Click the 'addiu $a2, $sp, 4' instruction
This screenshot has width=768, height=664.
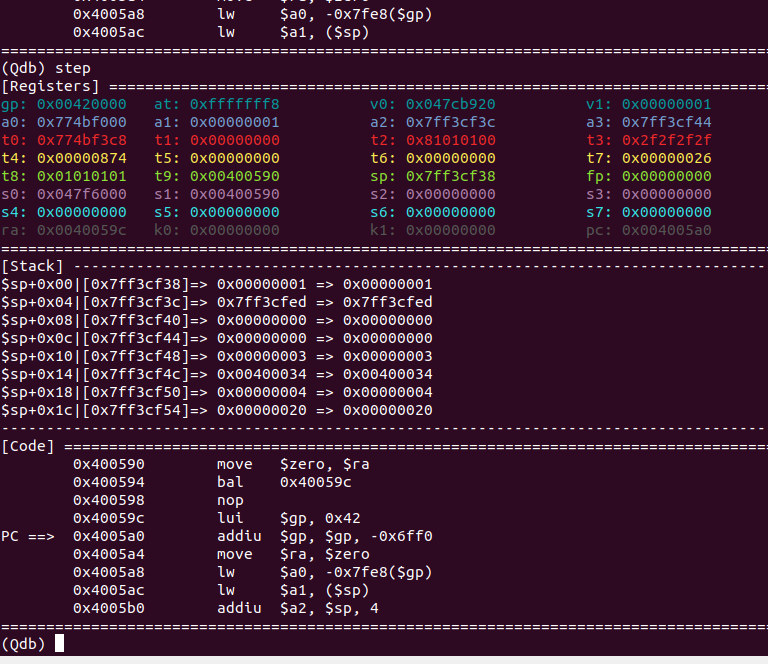click(x=298, y=609)
